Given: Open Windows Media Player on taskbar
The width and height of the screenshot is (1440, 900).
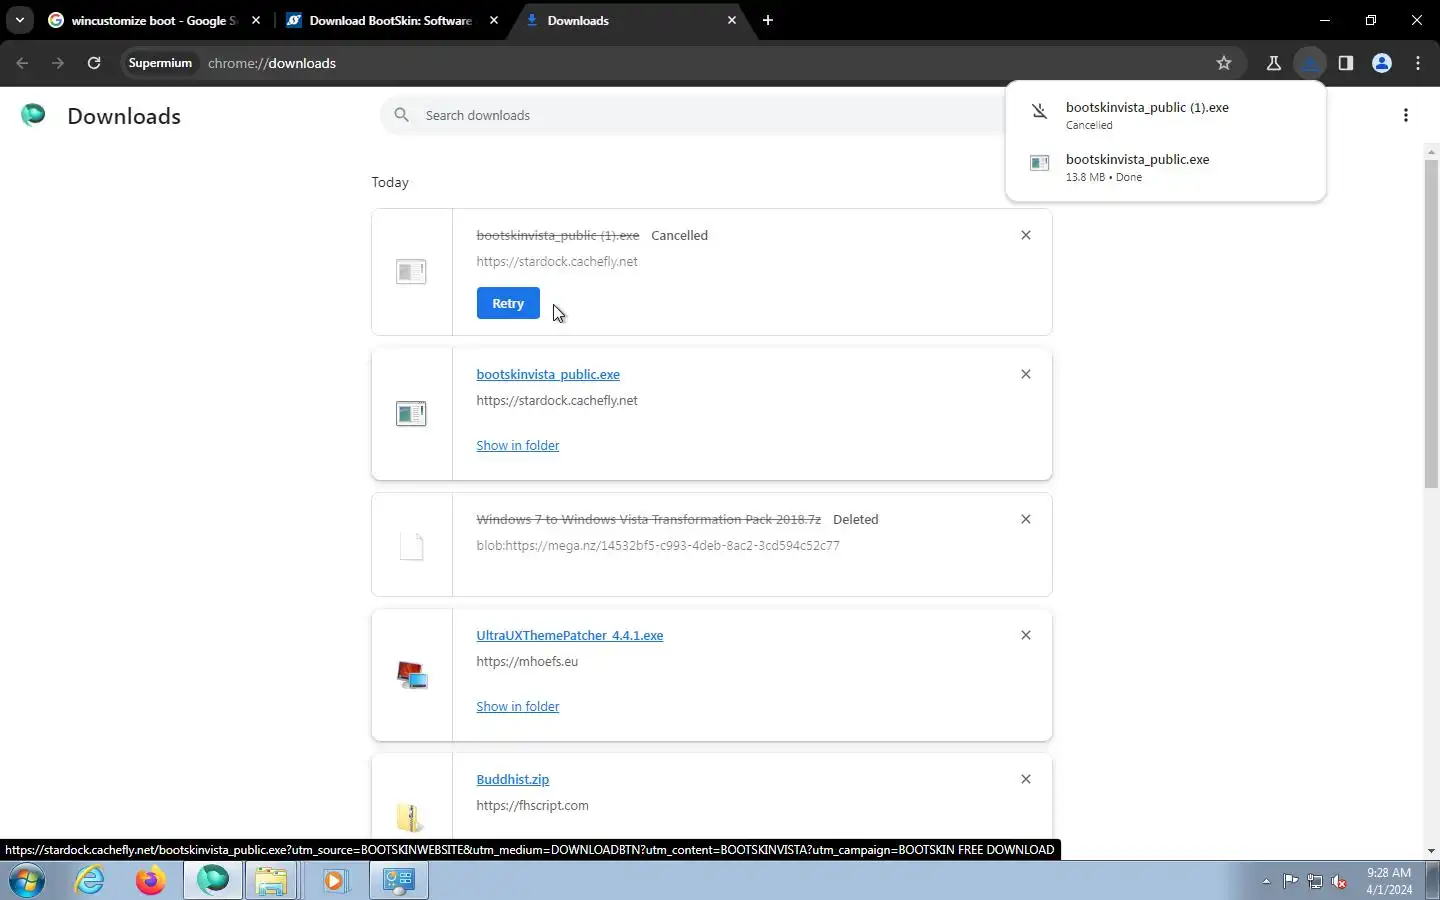Looking at the screenshot, I should tap(334, 880).
